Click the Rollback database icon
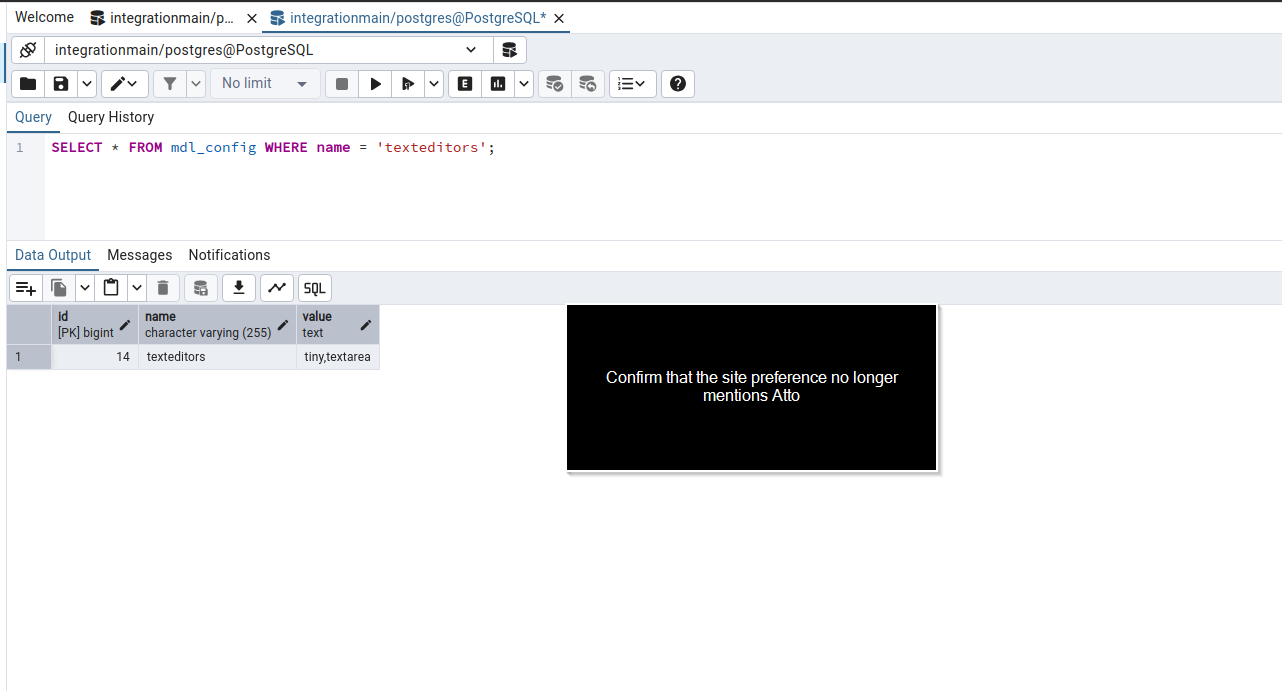Screen dimensions: 1282x691 click(588, 84)
